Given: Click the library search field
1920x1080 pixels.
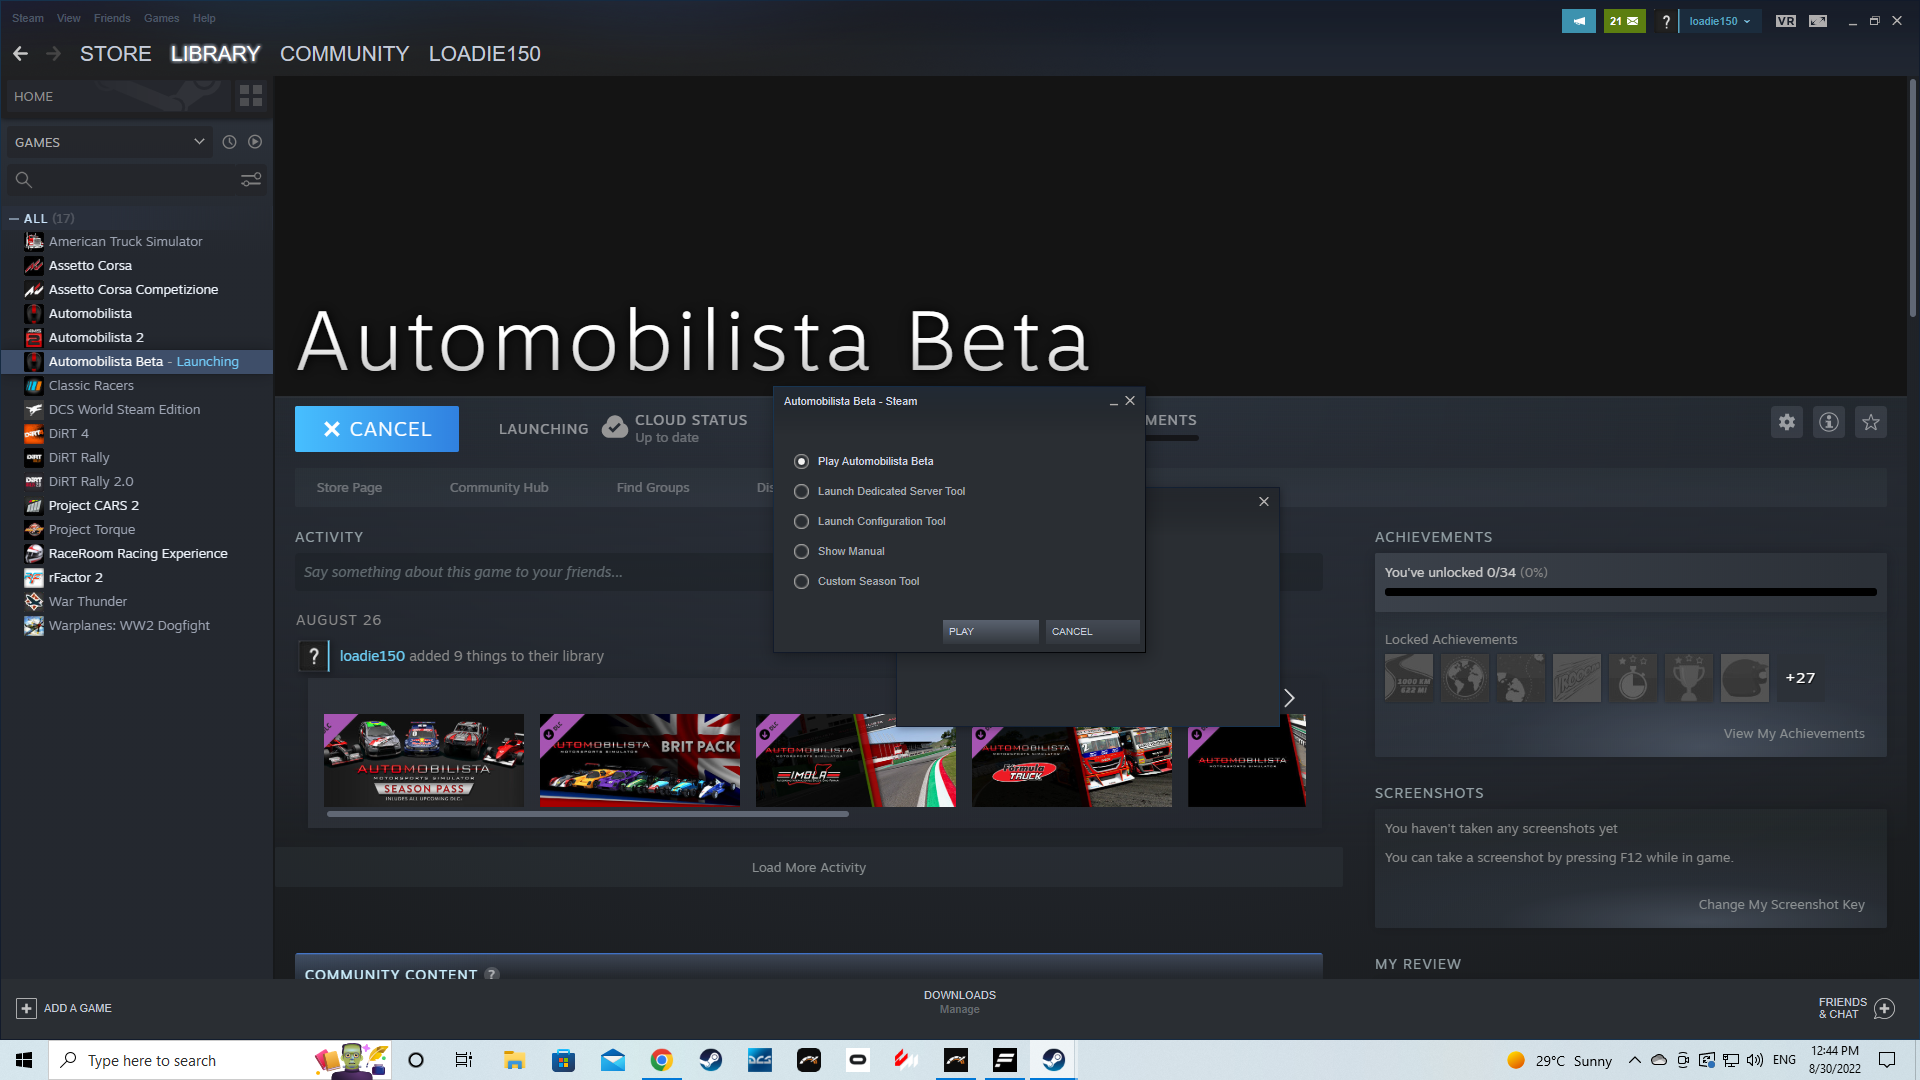Looking at the screenshot, I should pos(137,180).
